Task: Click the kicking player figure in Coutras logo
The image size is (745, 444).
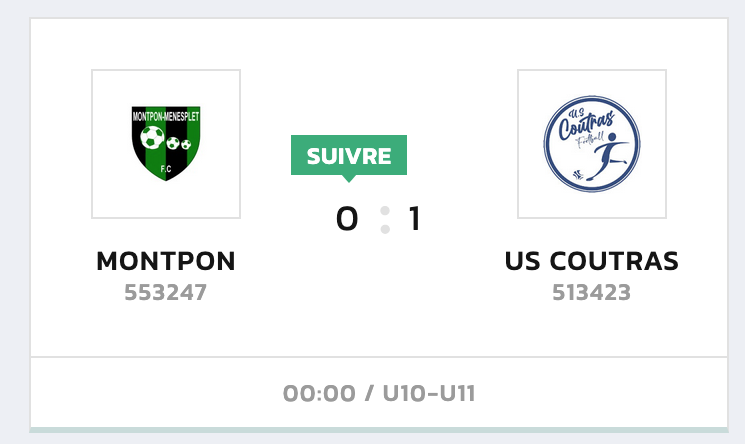Action: pyautogui.click(x=608, y=157)
